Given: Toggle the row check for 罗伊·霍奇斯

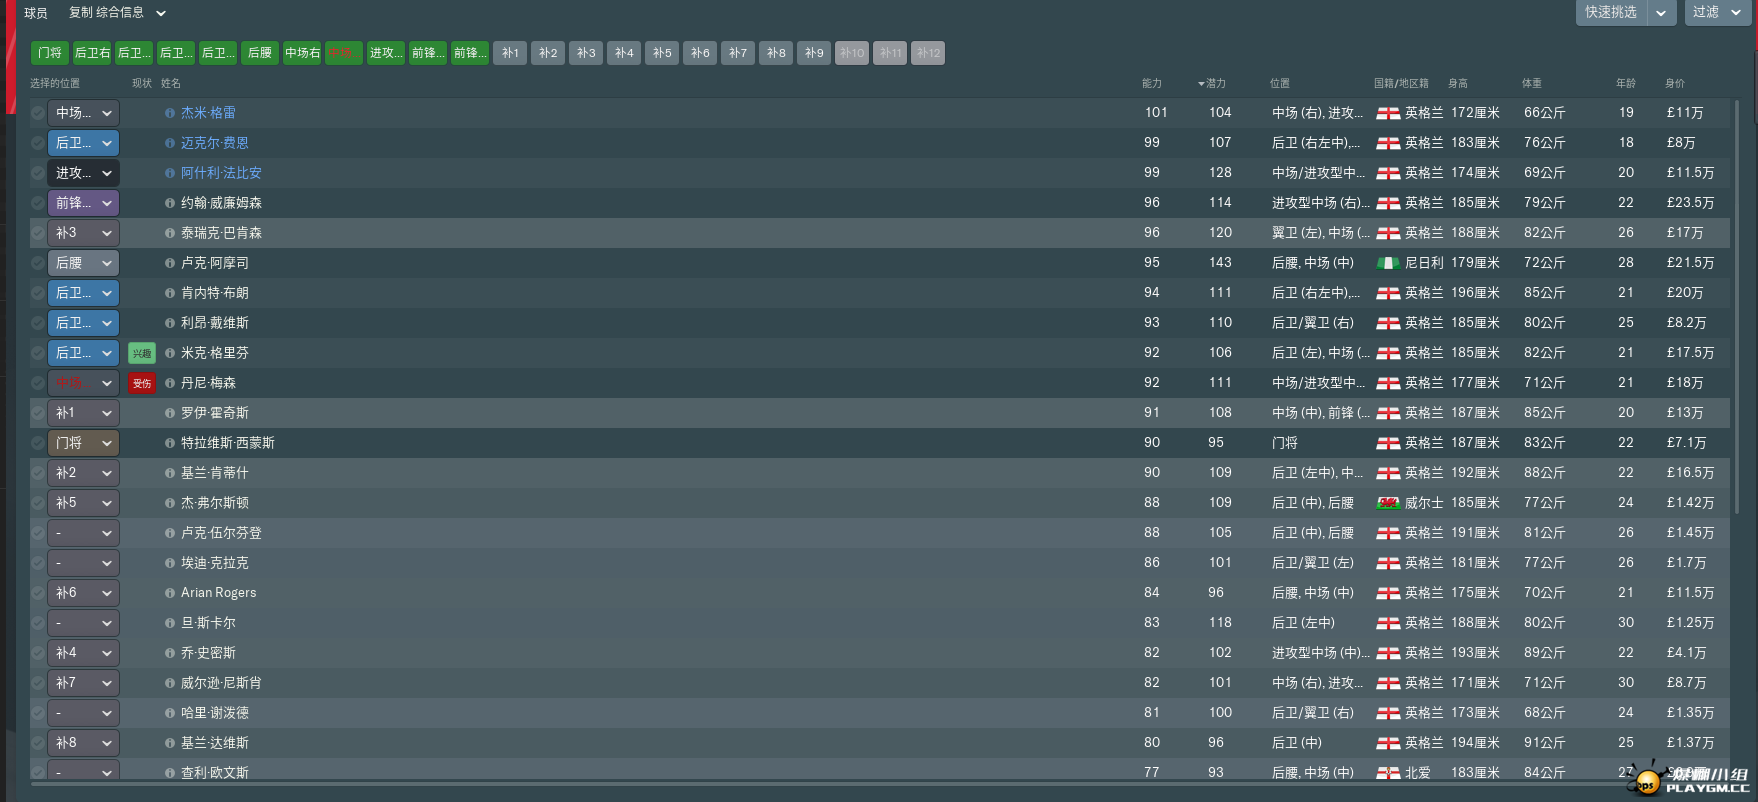Looking at the screenshot, I should 38,413.
